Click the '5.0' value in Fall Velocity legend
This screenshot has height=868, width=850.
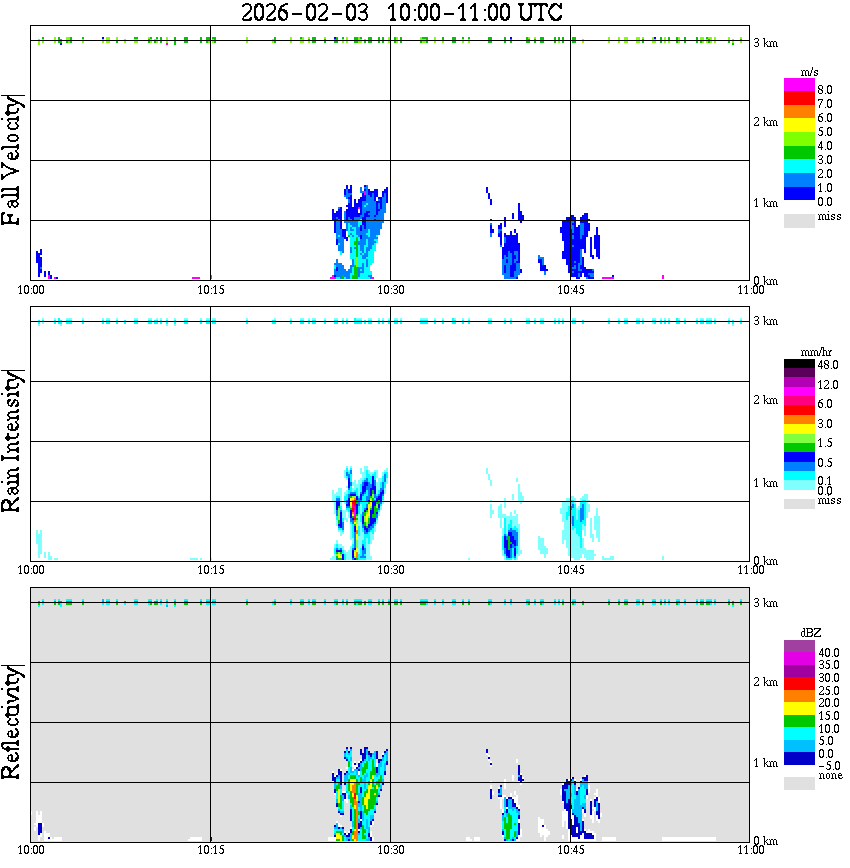(x=825, y=132)
